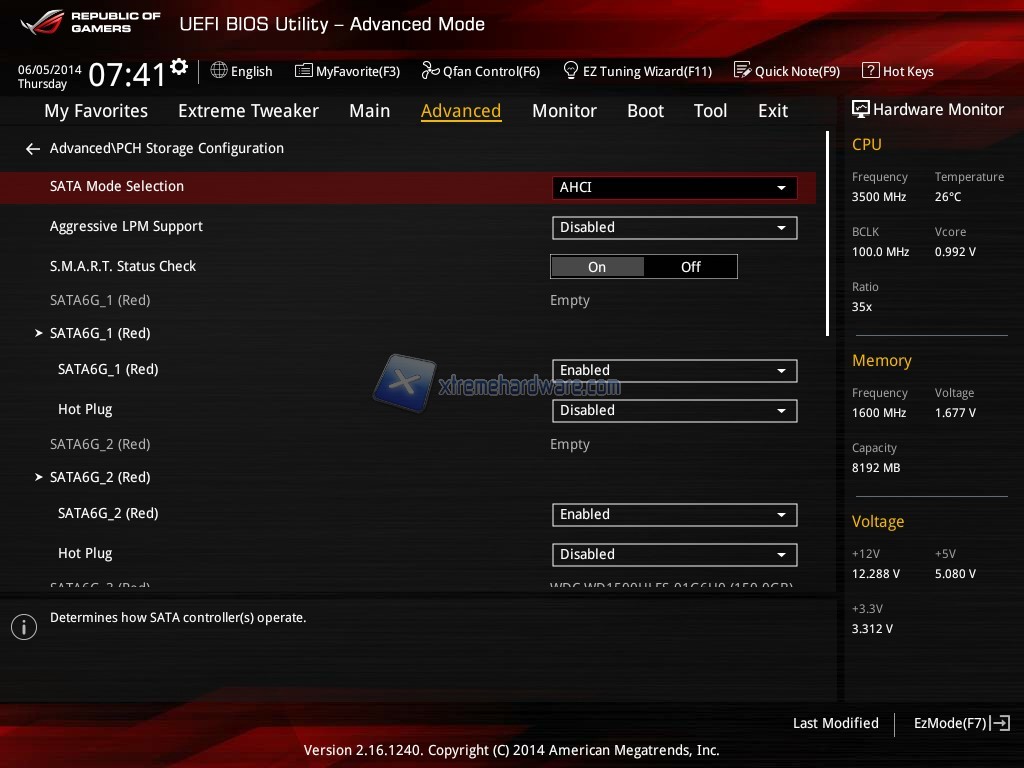Click the back arrow next to Advanced\PCH Storage Configuration
This screenshot has width=1024, height=768.
[33, 149]
